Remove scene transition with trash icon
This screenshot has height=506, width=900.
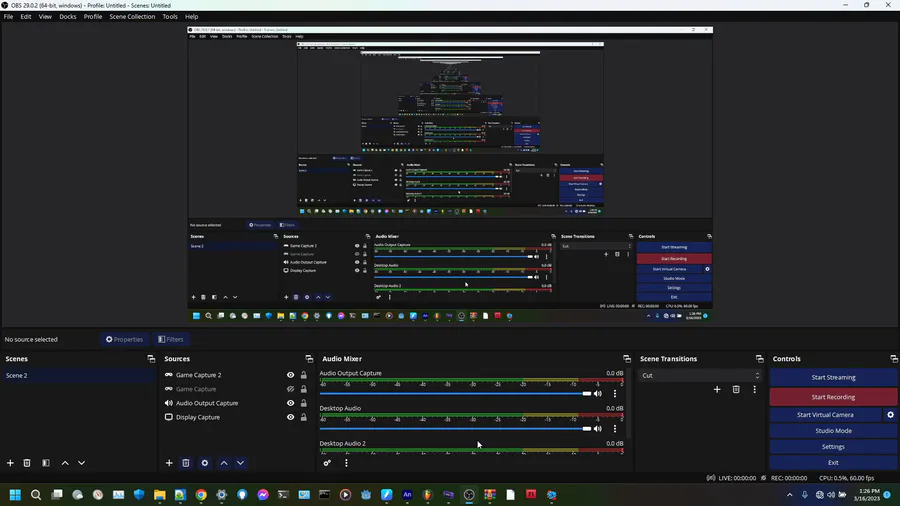click(736, 390)
